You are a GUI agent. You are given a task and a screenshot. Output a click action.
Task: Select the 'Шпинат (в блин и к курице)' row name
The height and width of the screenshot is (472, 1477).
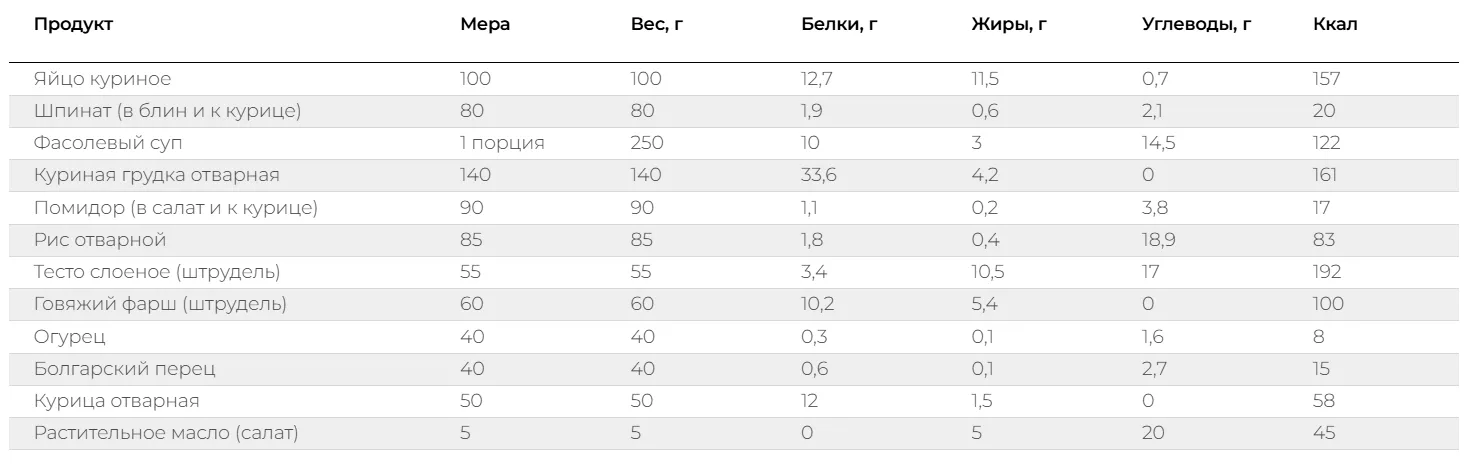(x=167, y=111)
